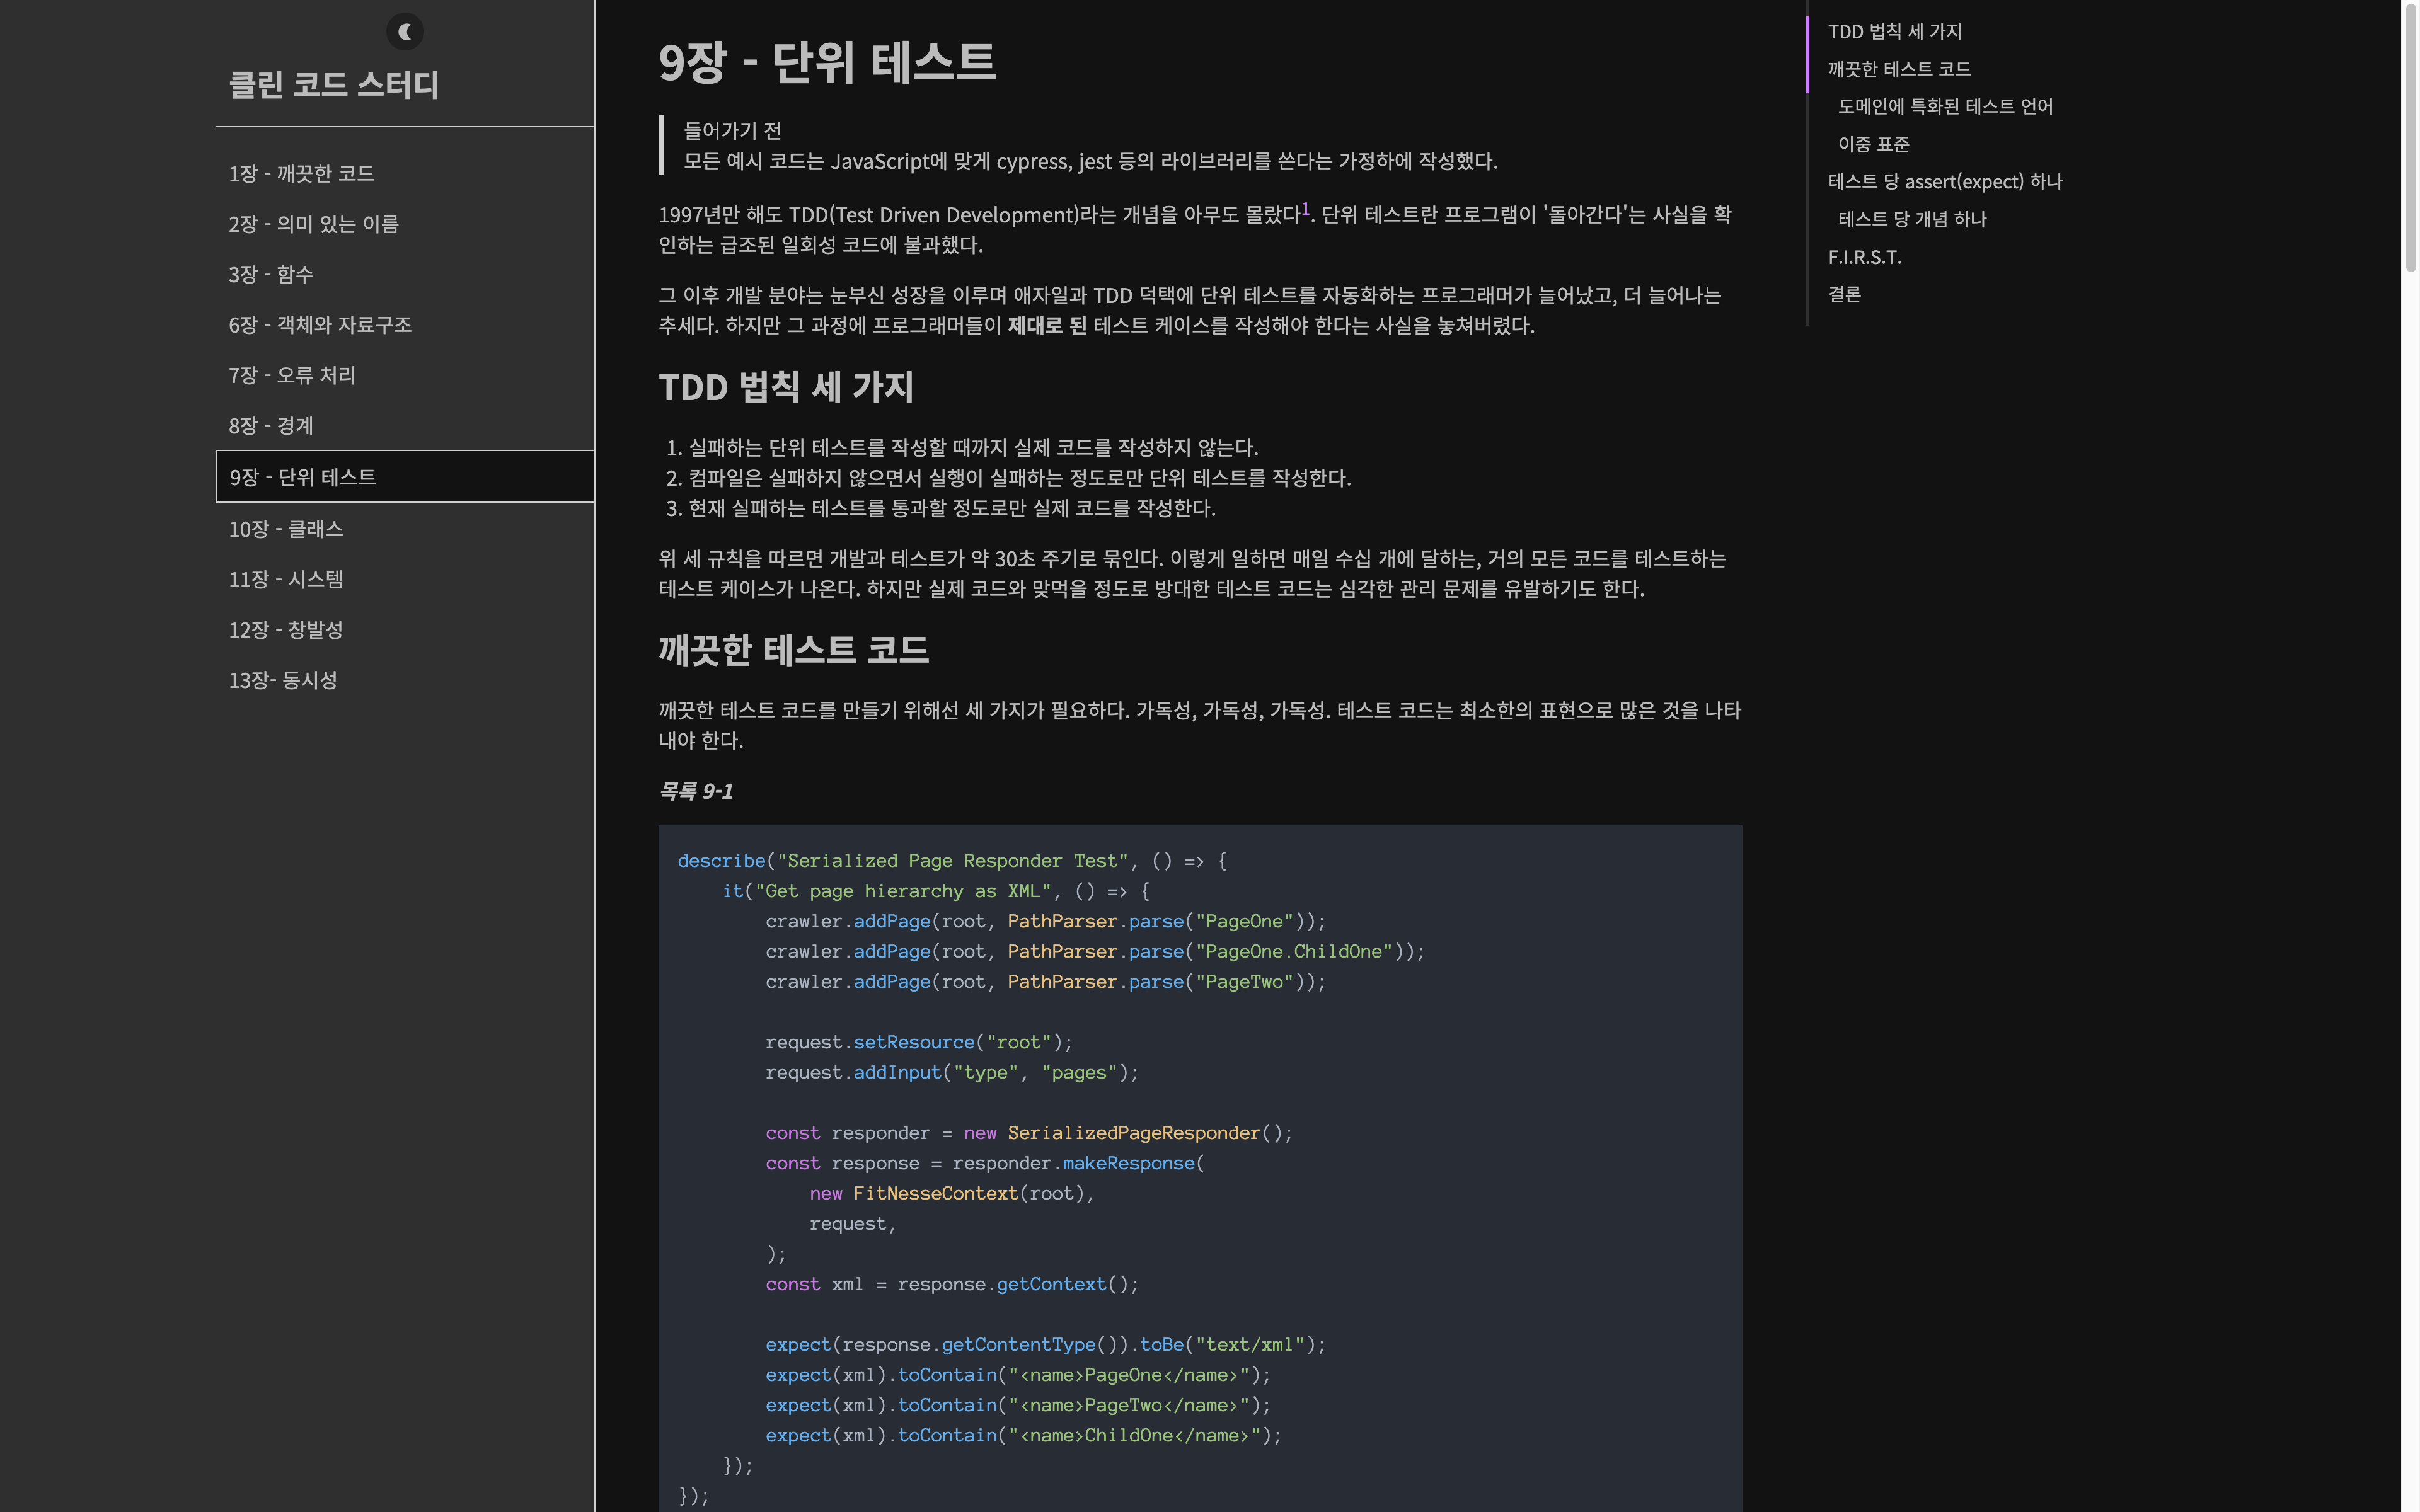
Task: Navigate to 결론 via the outline
Action: pyautogui.click(x=1843, y=293)
